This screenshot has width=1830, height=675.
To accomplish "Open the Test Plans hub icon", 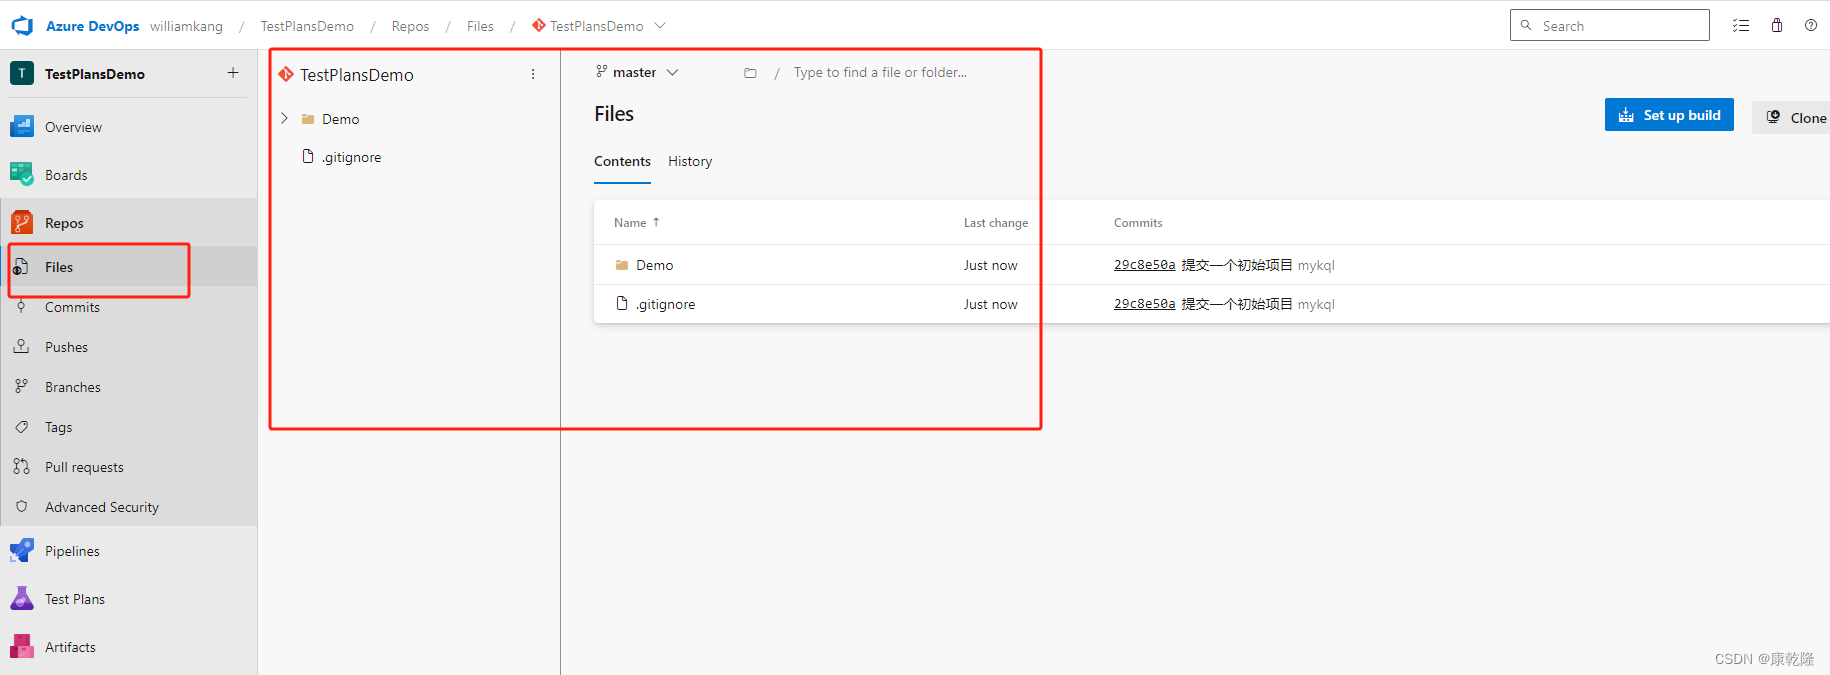I will point(22,598).
